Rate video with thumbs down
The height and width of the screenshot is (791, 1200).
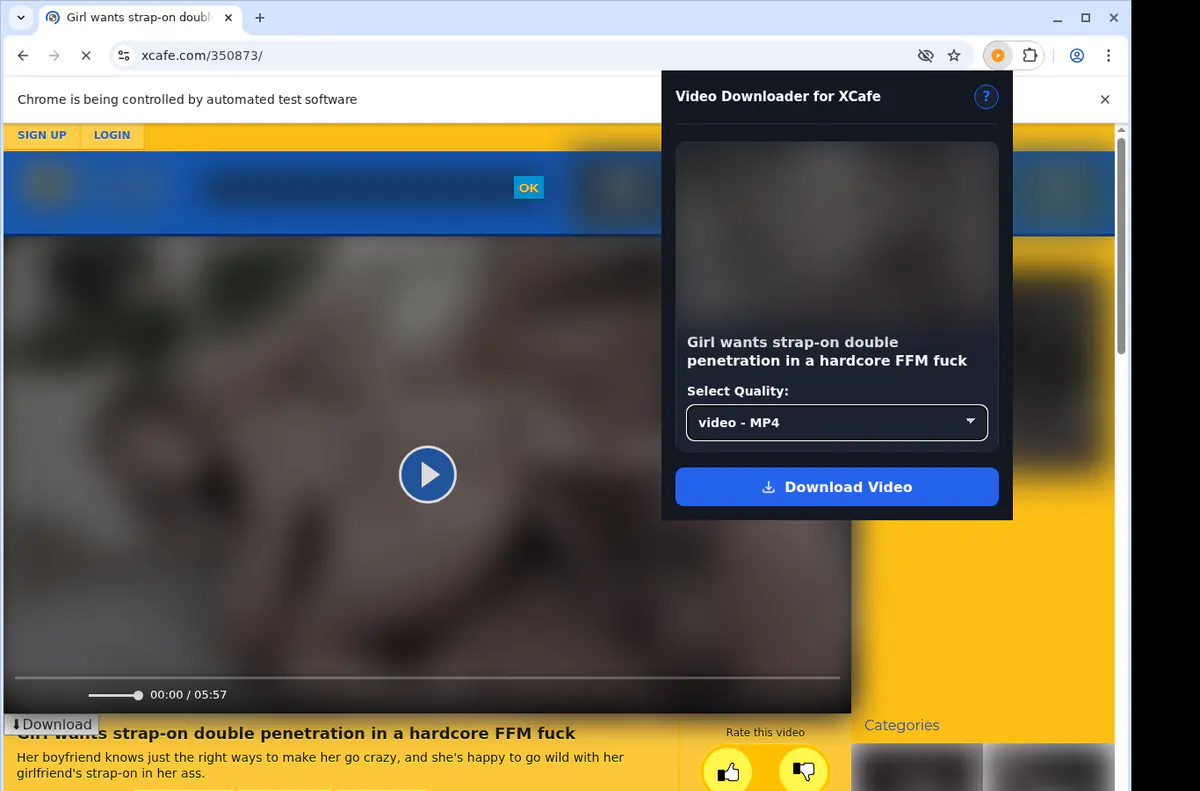(x=803, y=772)
